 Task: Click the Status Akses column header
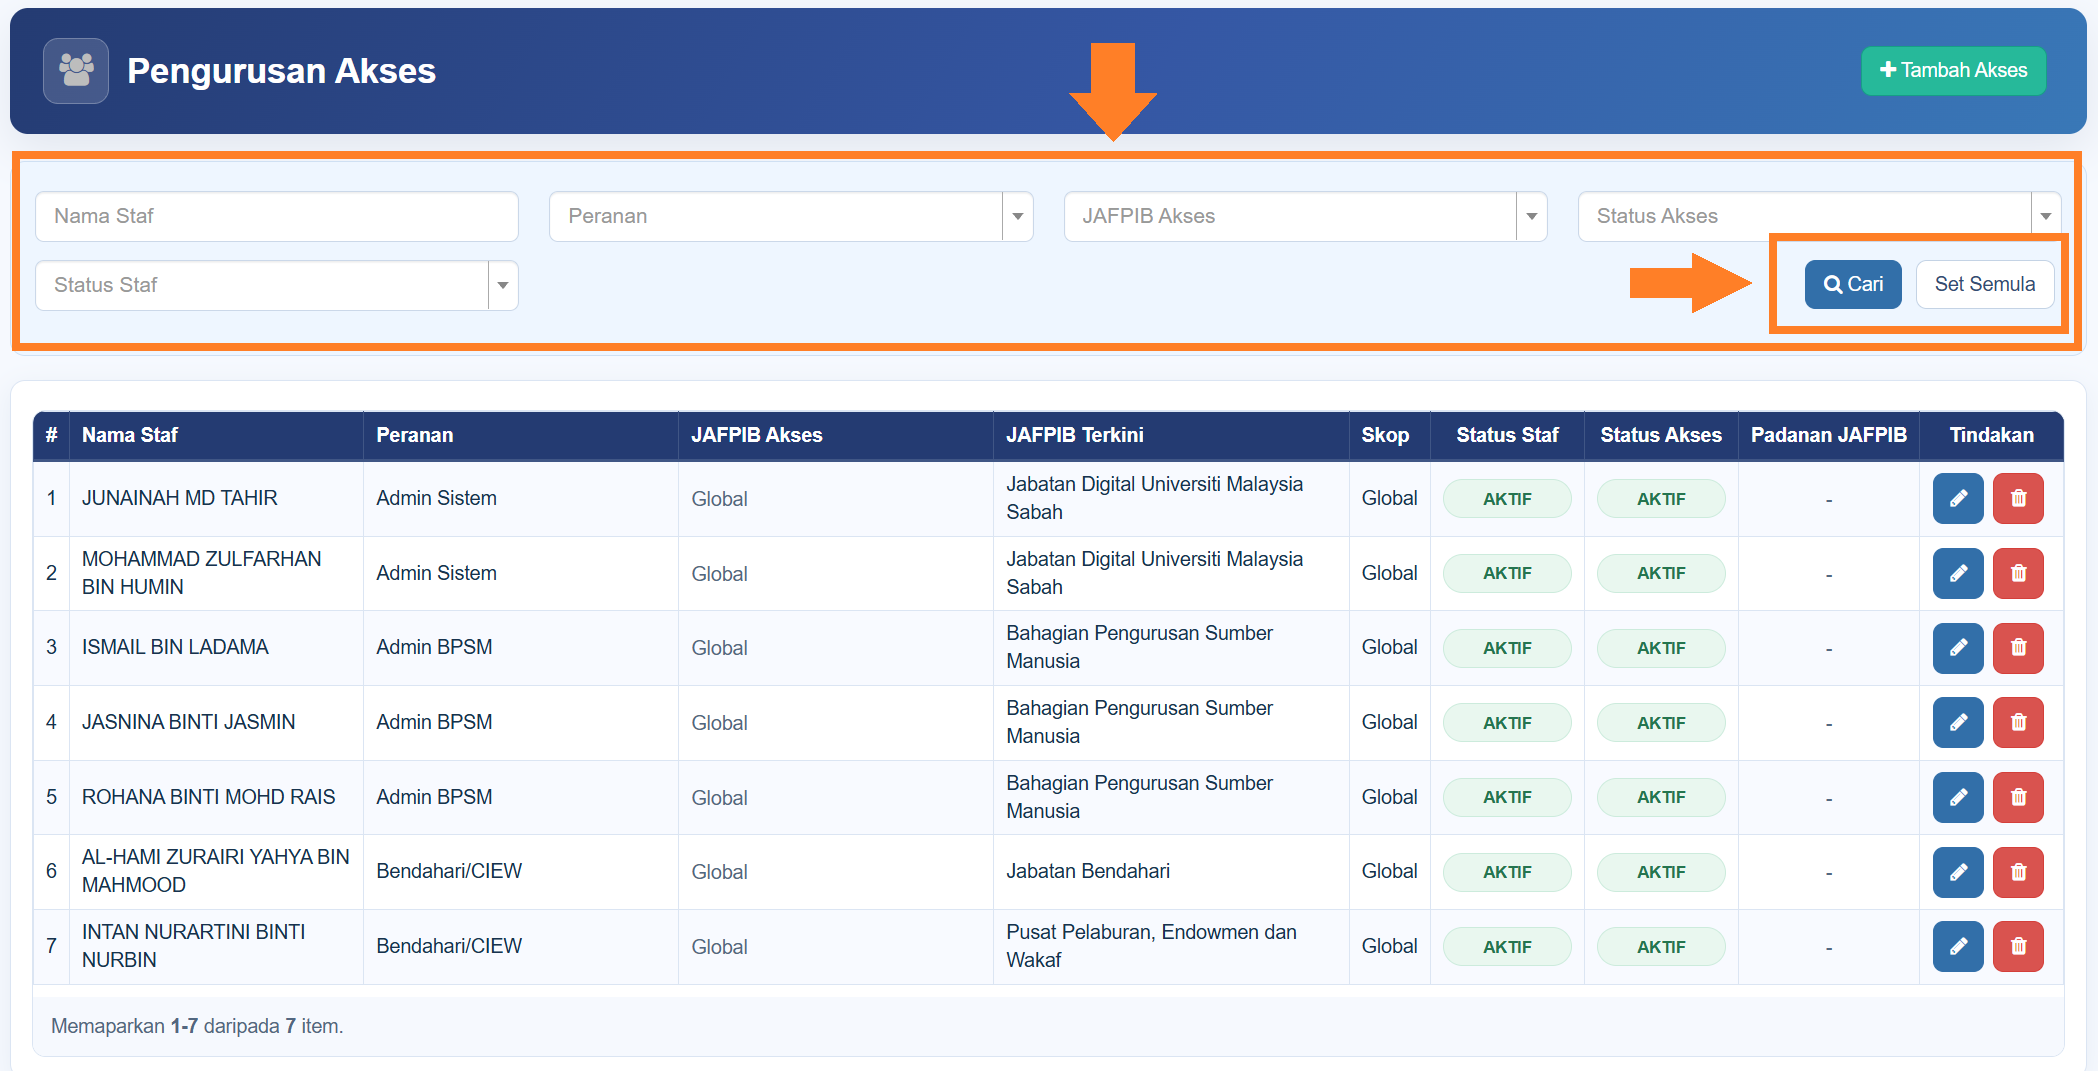tap(1661, 435)
